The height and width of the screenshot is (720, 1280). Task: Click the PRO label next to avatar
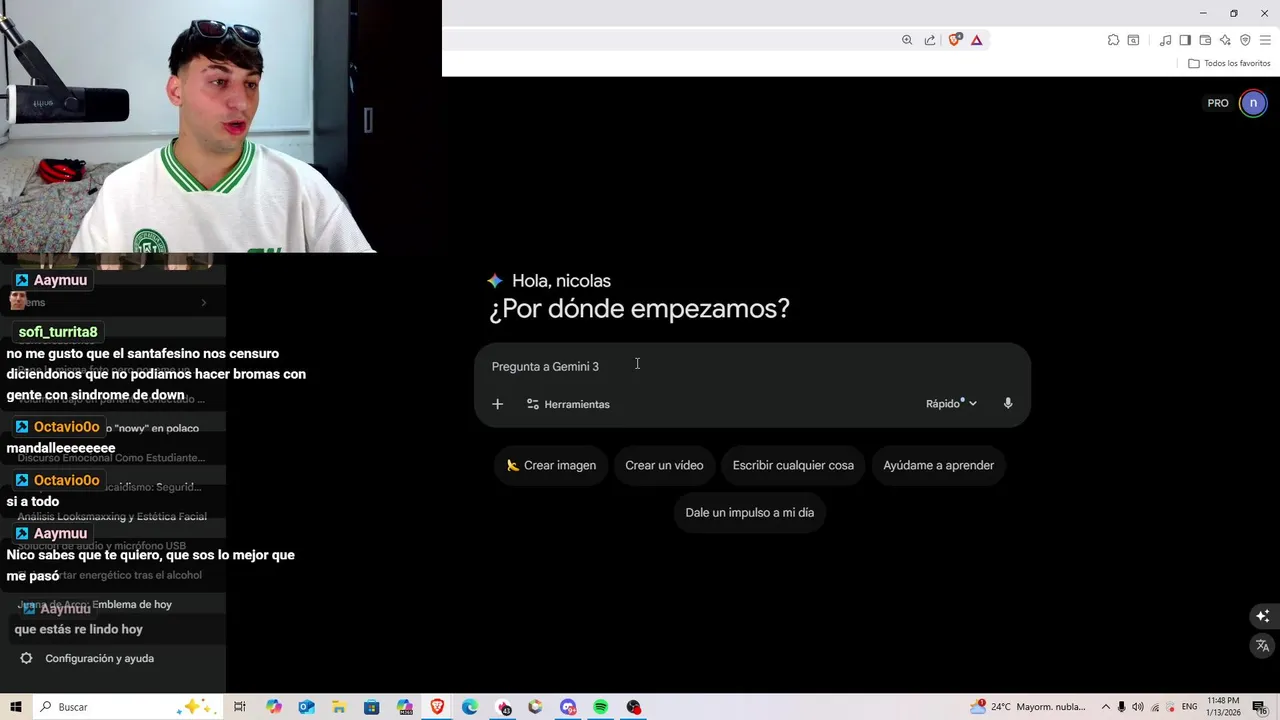tap(1218, 103)
